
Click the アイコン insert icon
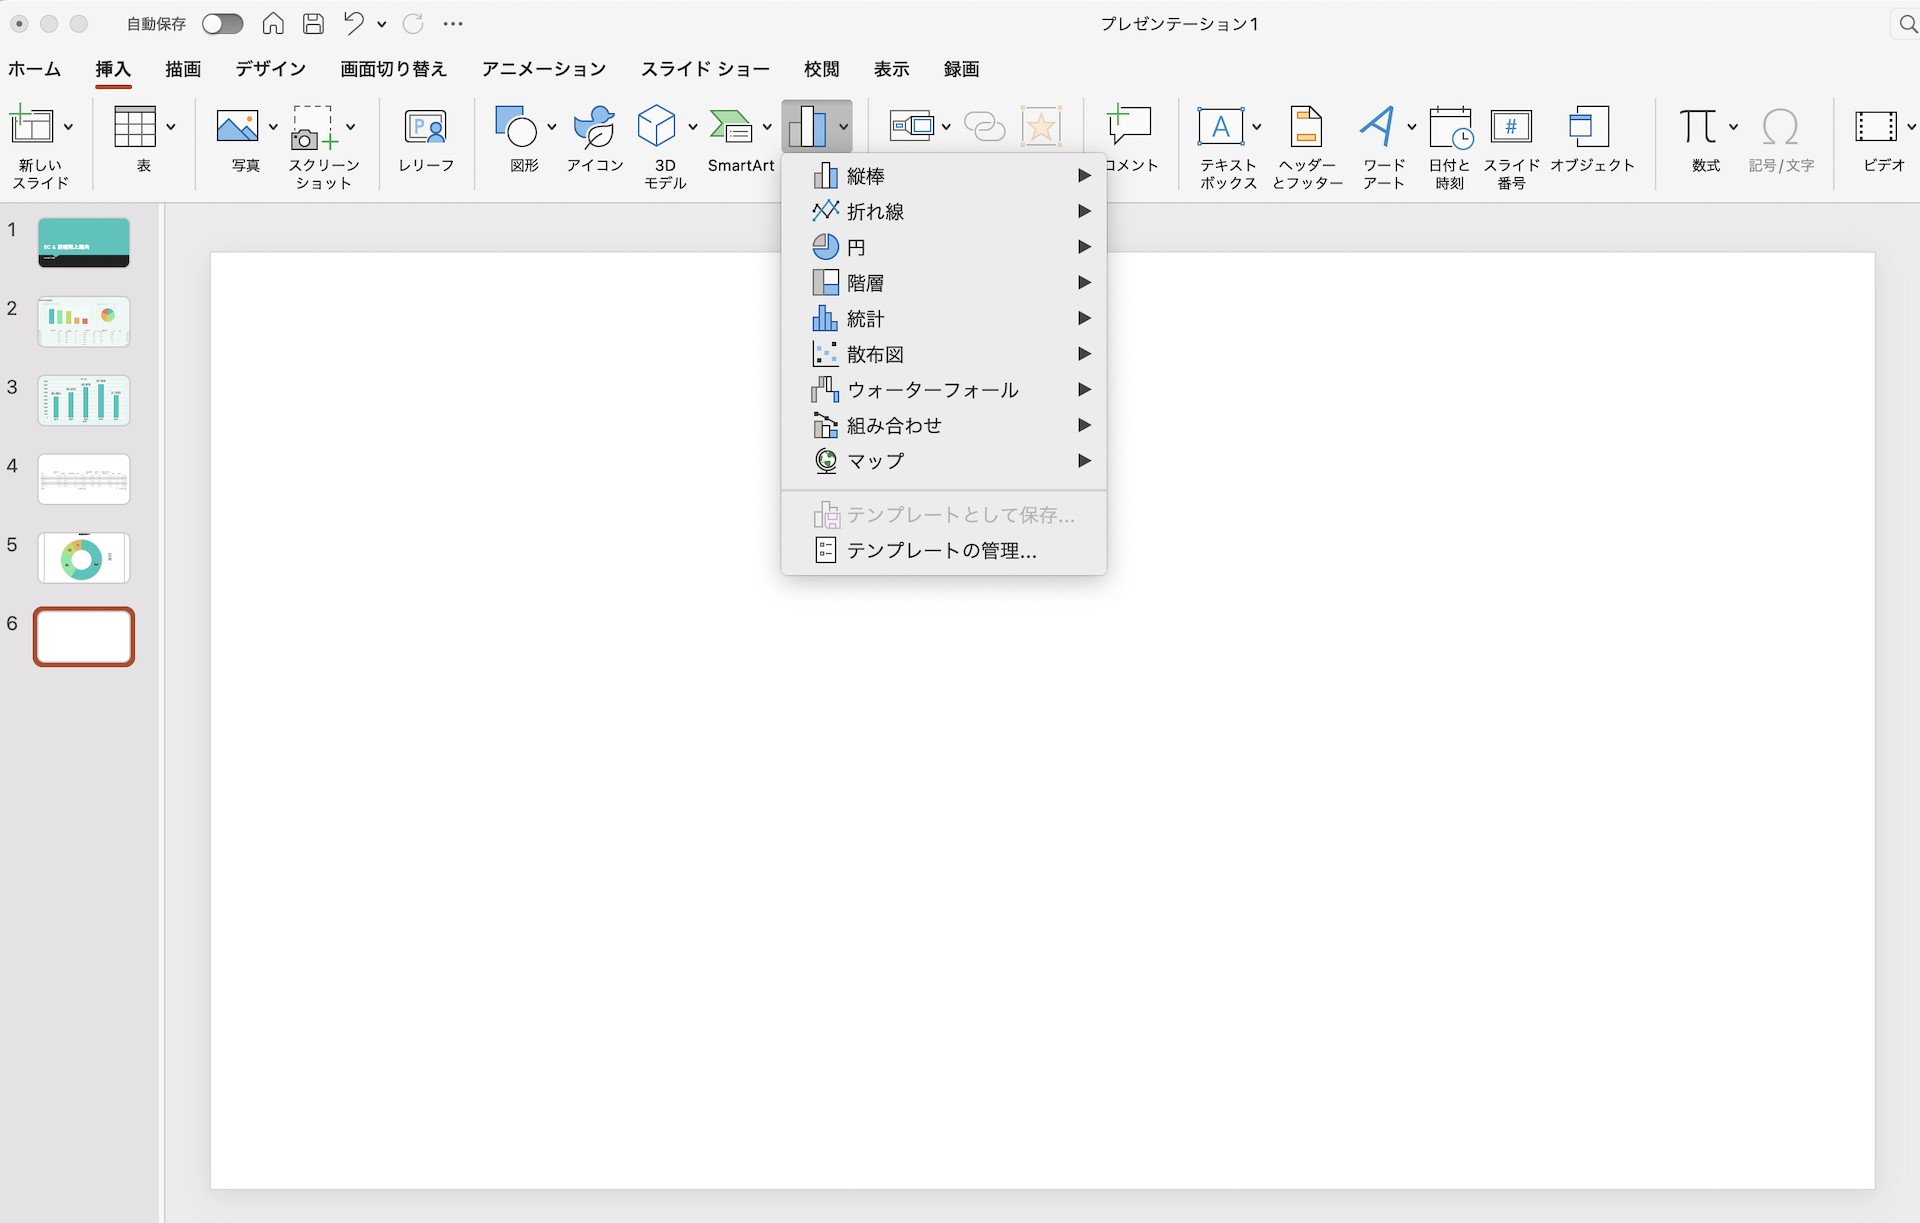[595, 127]
